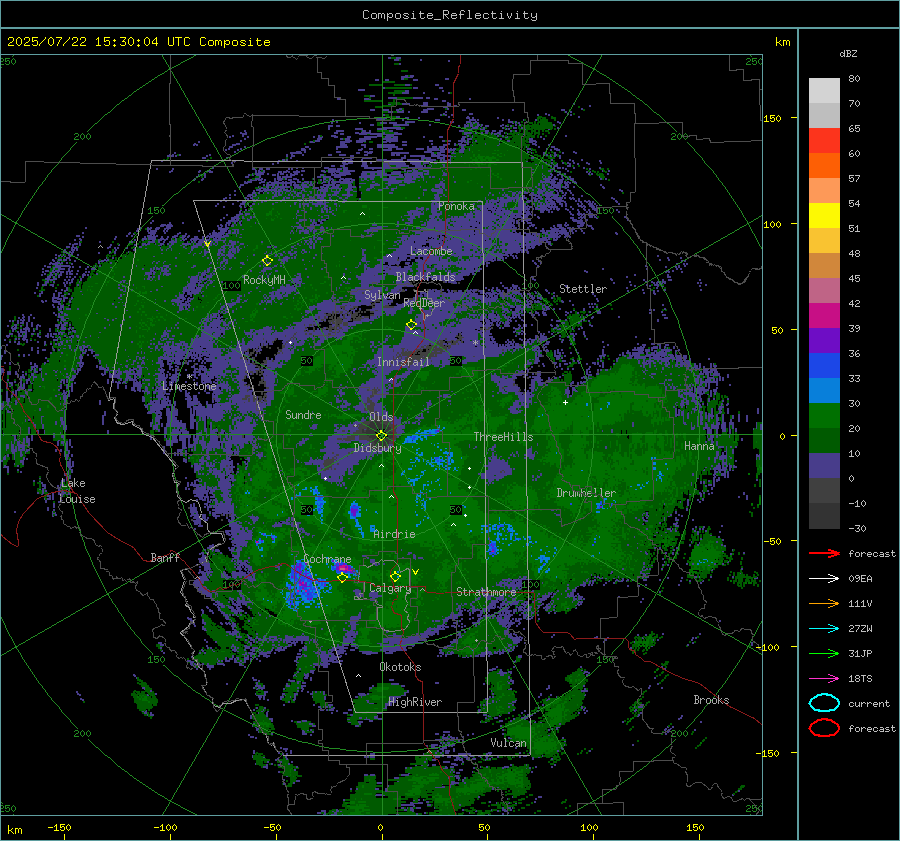
Task: Click the Banff label
Action: (165, 557)
